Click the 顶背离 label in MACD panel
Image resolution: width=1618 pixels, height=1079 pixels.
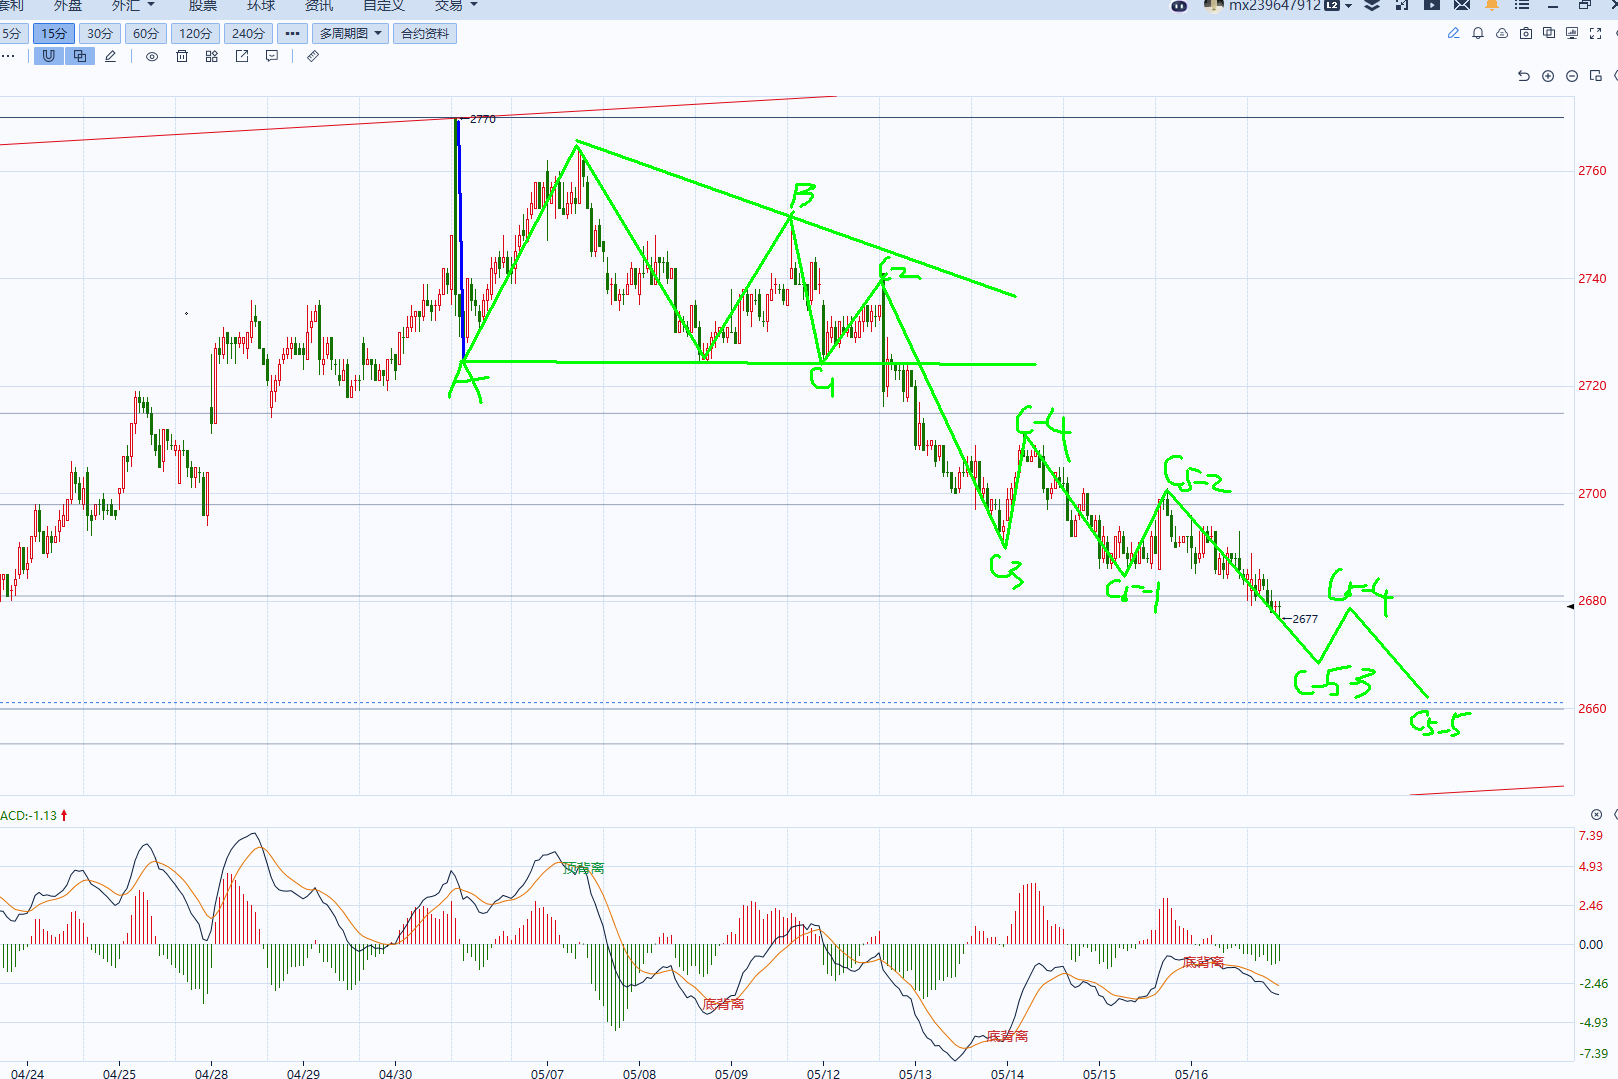[x=584, y=868]
